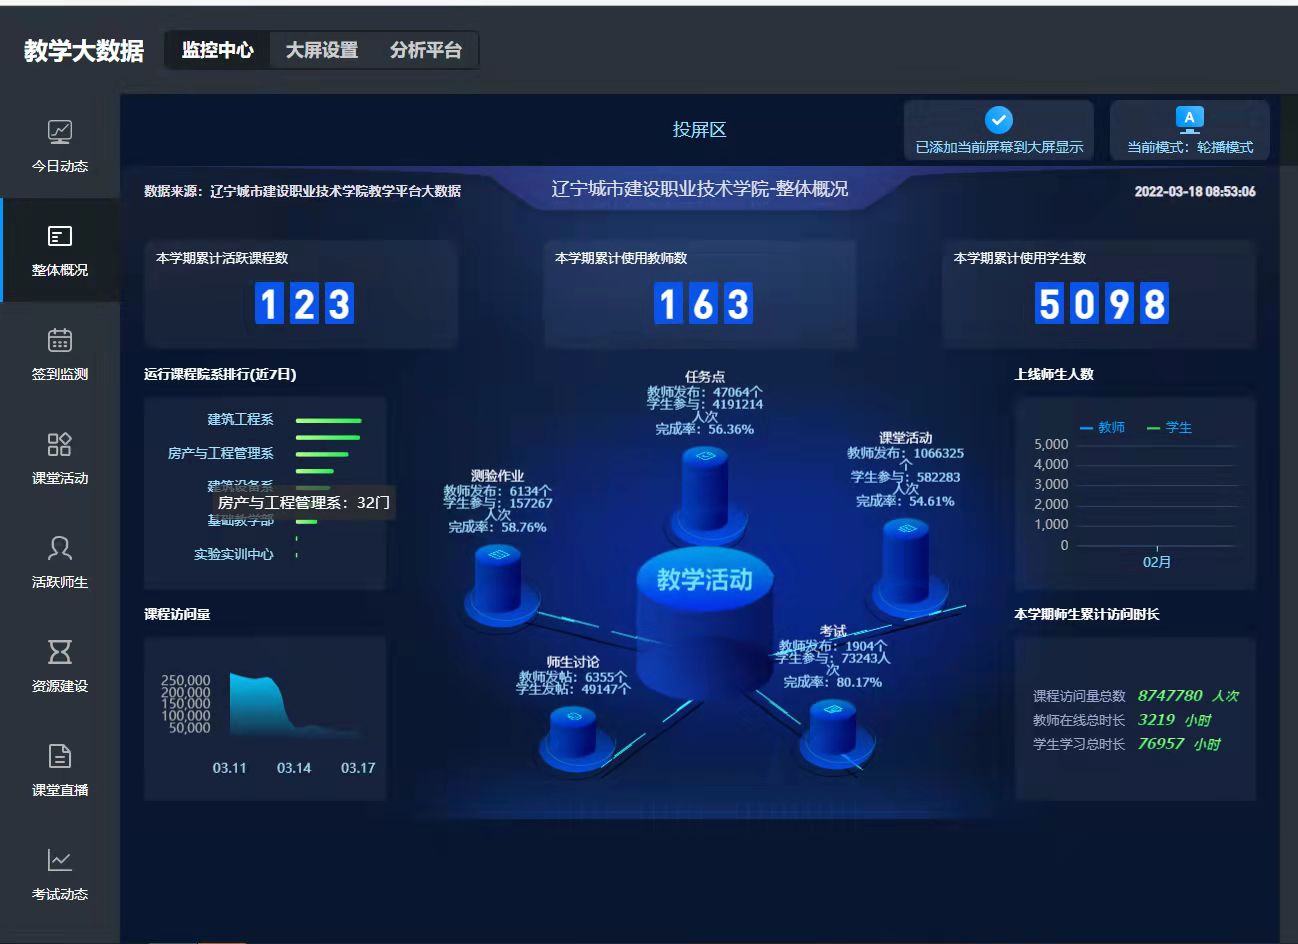
Task: Open the 课堂活动 grid icon
Action: click(x=60, y=445)
